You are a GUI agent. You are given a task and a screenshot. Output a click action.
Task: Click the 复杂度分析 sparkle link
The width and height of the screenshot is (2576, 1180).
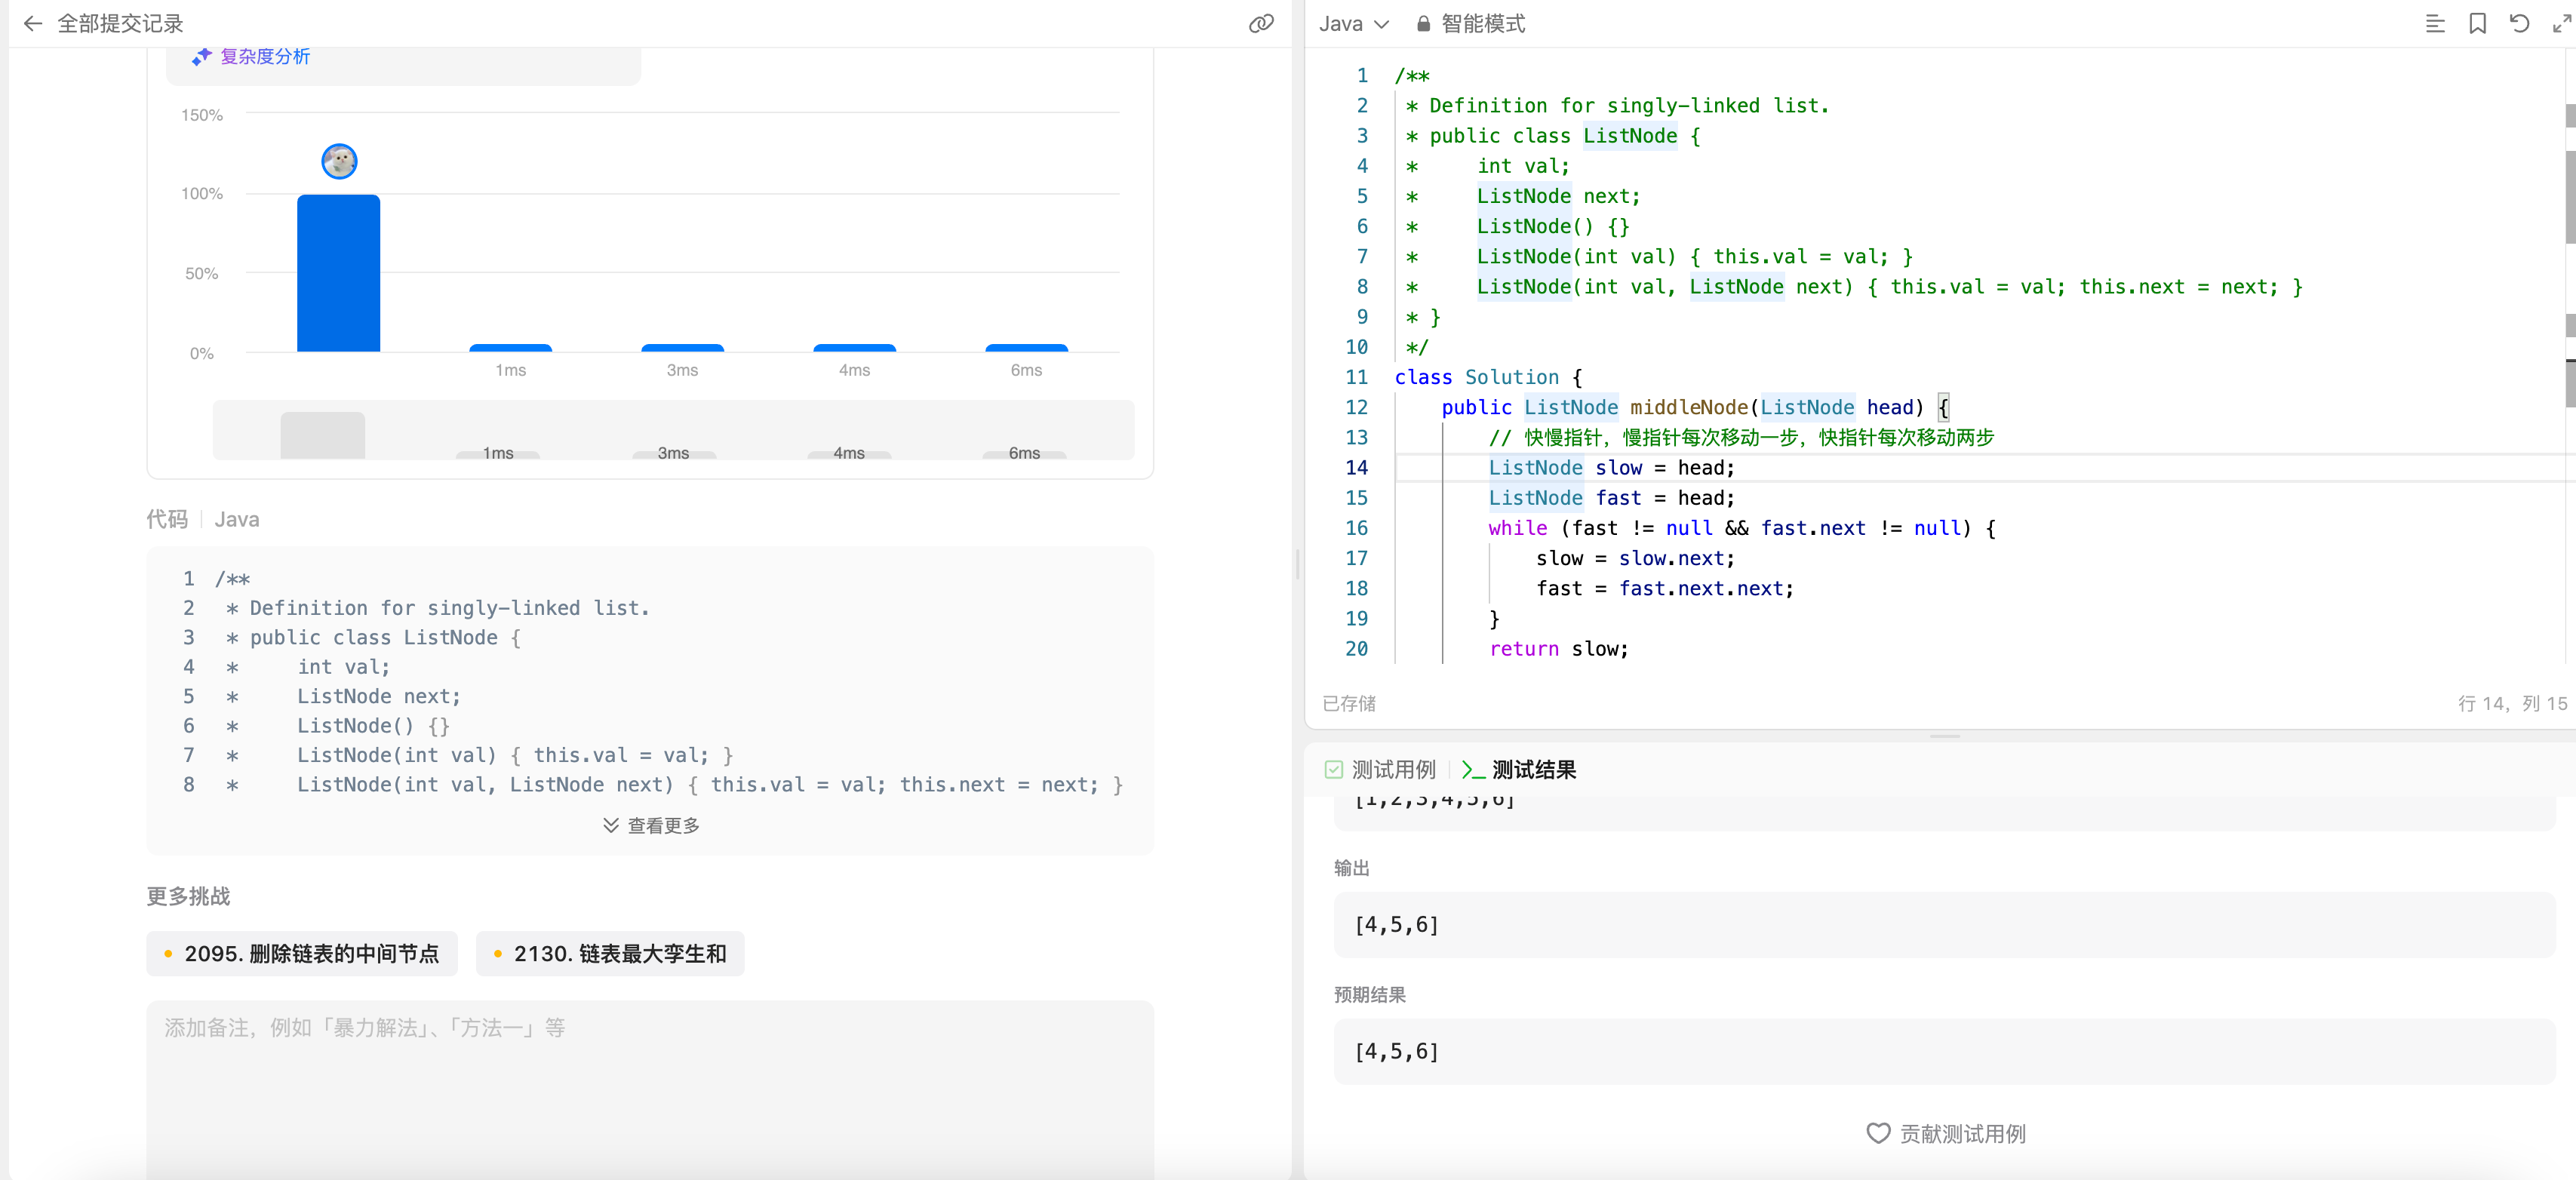[x=253, y=57]
